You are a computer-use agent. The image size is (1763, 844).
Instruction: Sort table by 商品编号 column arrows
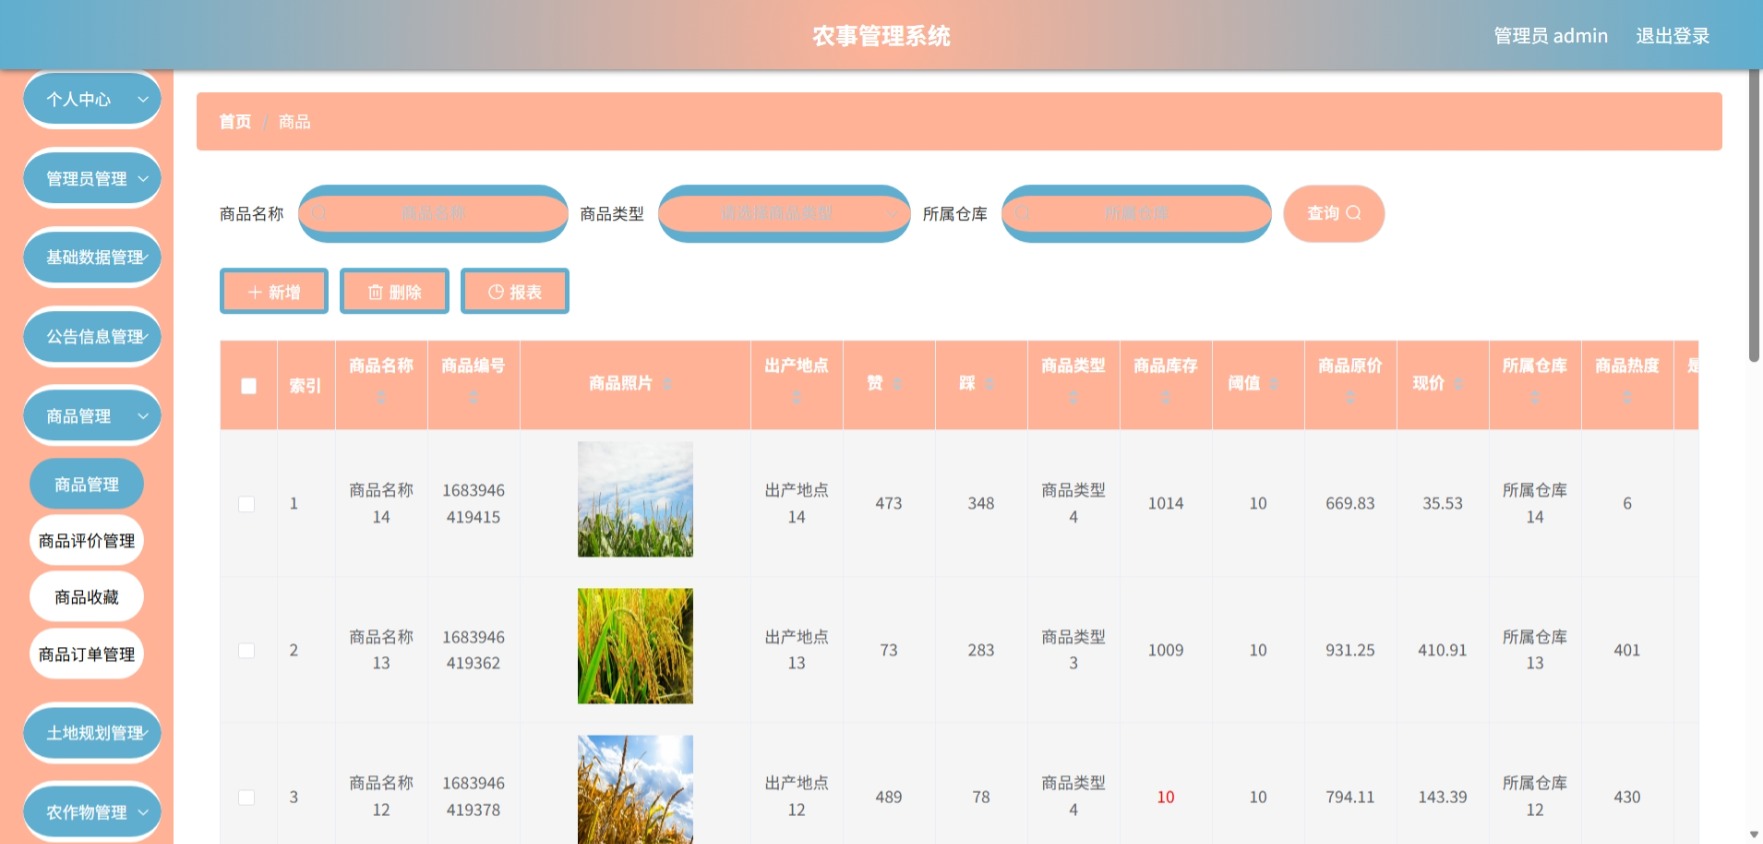click(x=473, y=398)
